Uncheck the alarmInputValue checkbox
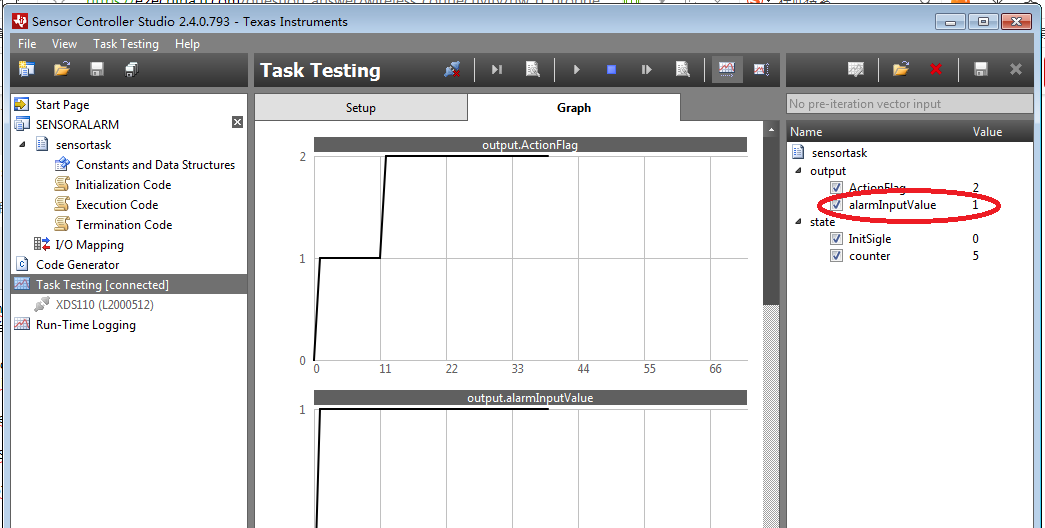This screenshot has height=528, width=1045. click(x=836, y=205)
